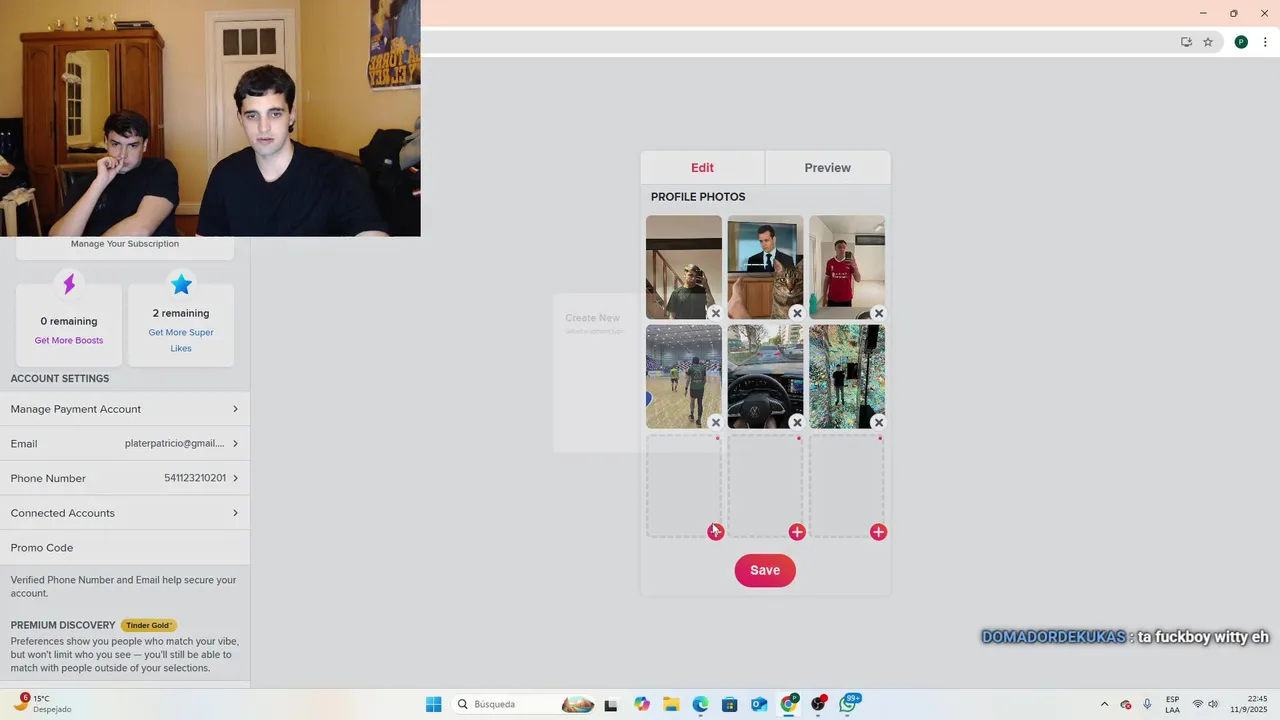The height and width of the screenshot is (720, 1280).
Task: Click the ACCOUNT SETTINGS heading
Action: (x=60, y=379)
